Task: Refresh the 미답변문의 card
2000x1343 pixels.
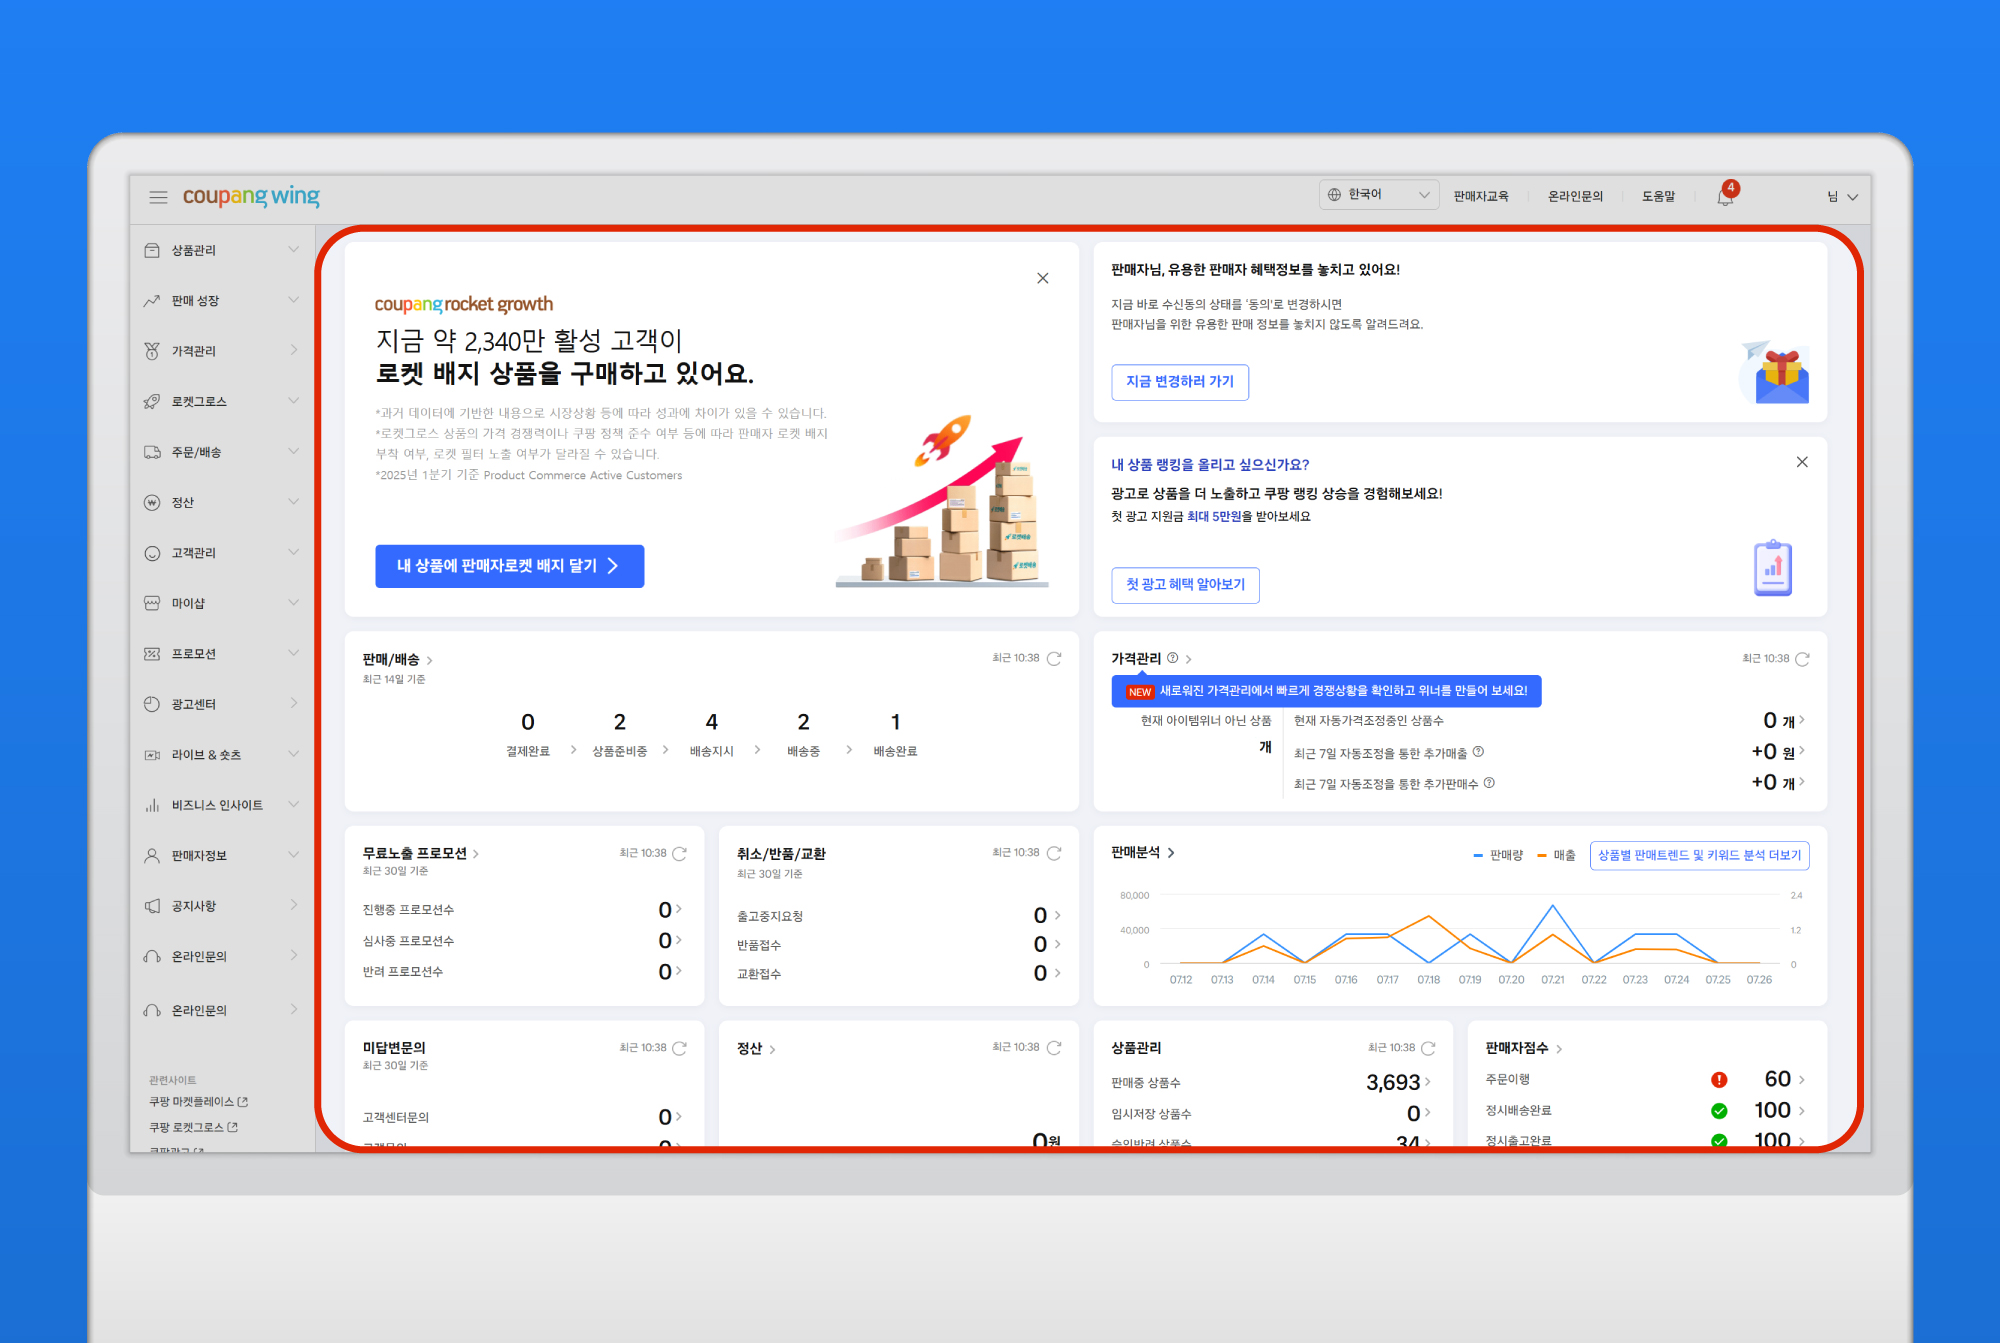Action: [x=680, y=1048]
